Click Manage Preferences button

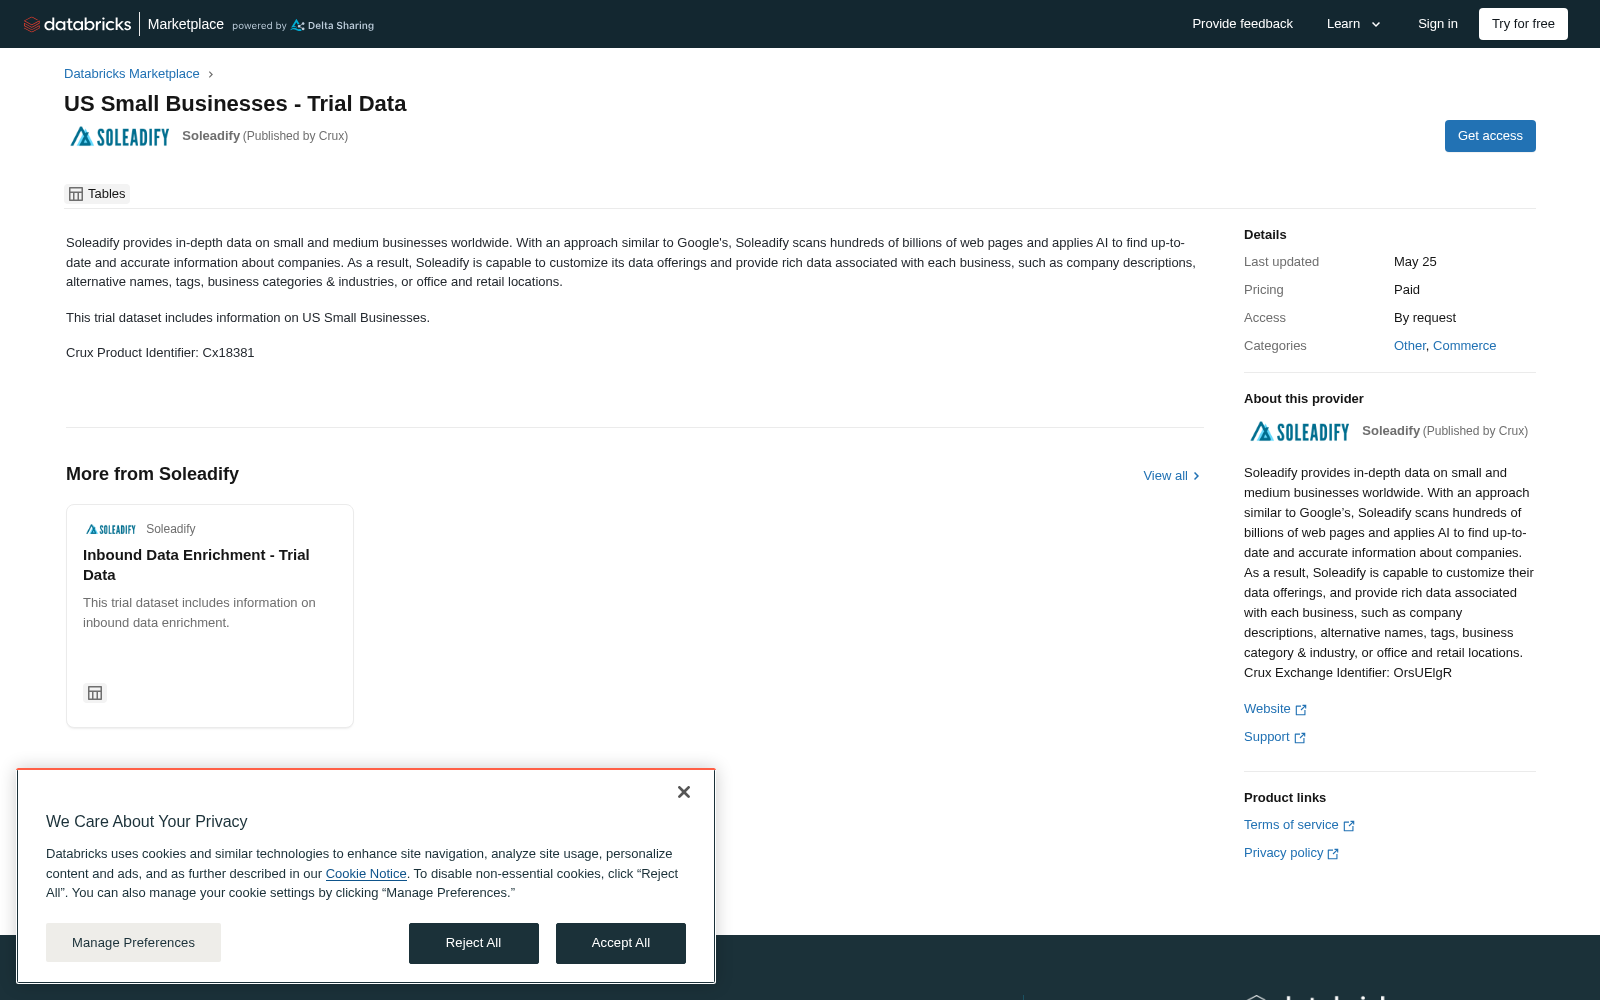pos(133,943)
